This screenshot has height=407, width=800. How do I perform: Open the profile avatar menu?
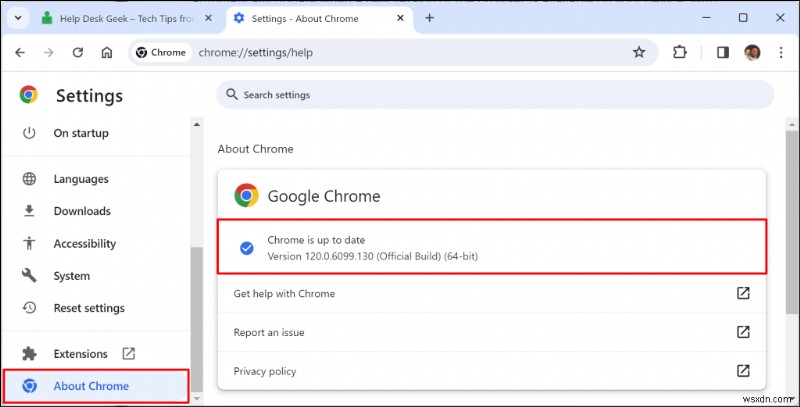click(x=752, y=52)
